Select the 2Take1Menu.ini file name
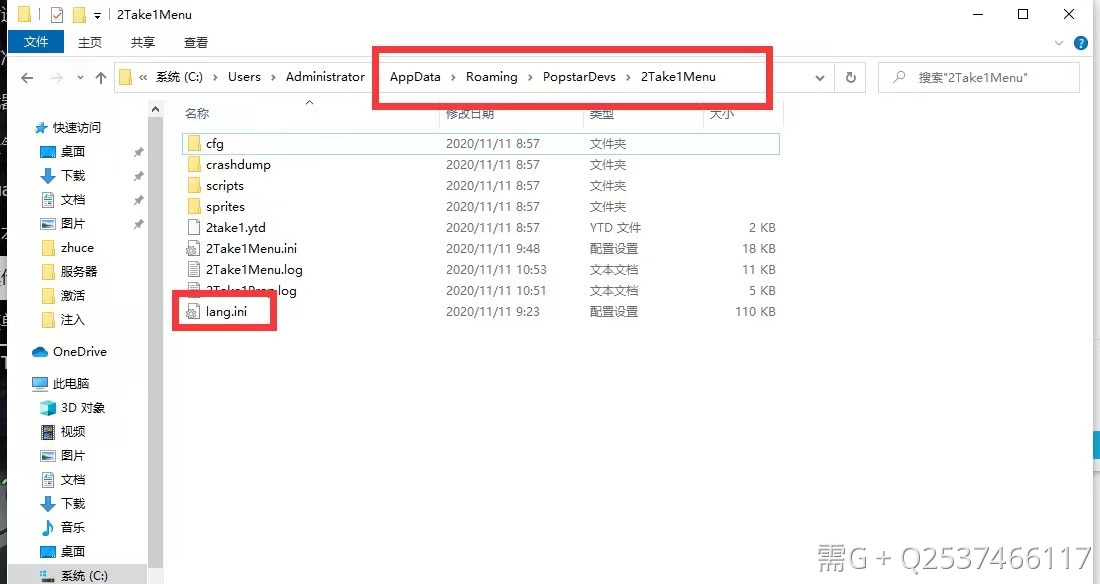Screen dimensions: 1100x584 click(x=251, y=248)
